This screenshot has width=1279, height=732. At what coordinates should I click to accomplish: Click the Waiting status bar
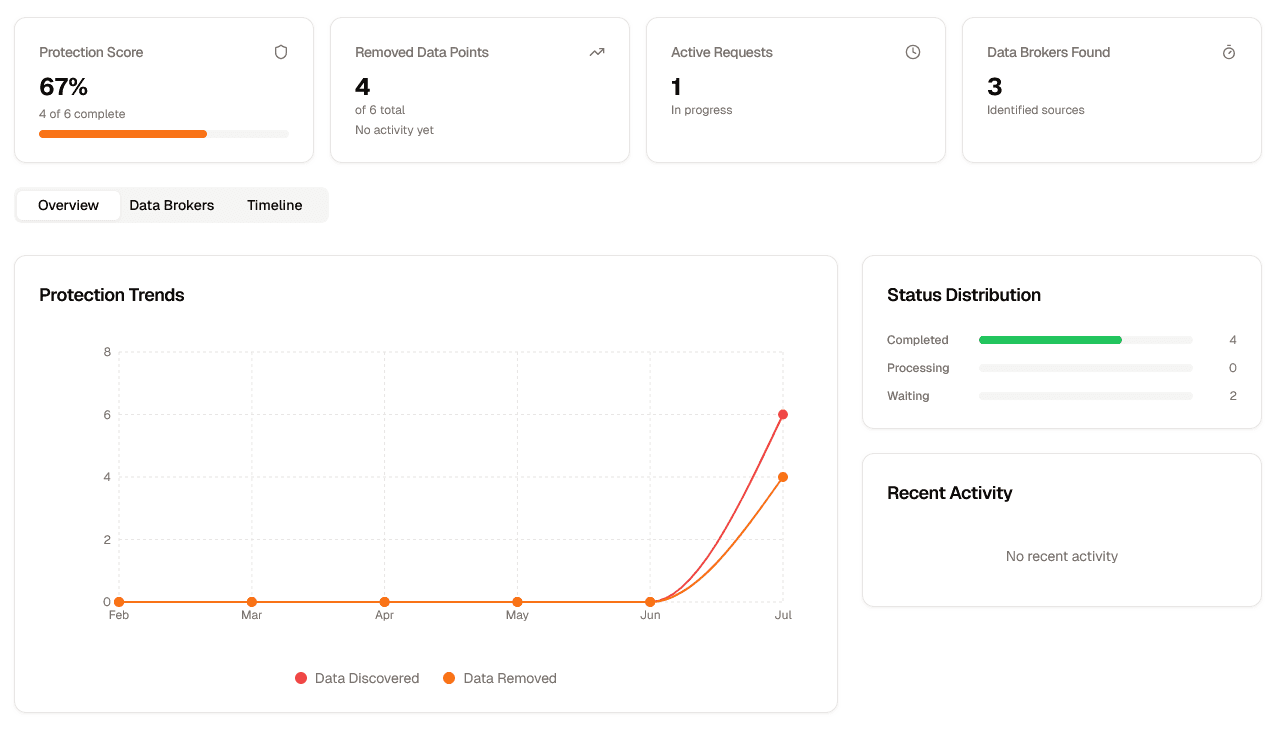(x=1086, y=396)
